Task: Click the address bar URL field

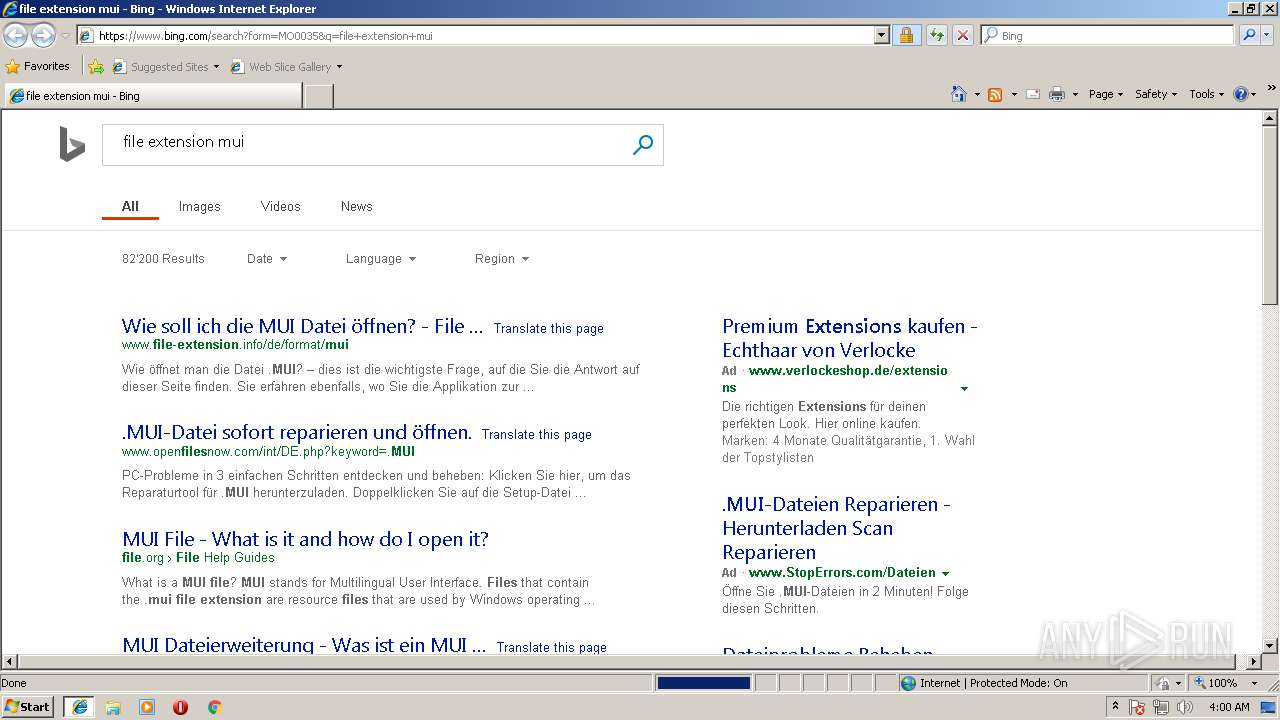Action: click(475, 35)
